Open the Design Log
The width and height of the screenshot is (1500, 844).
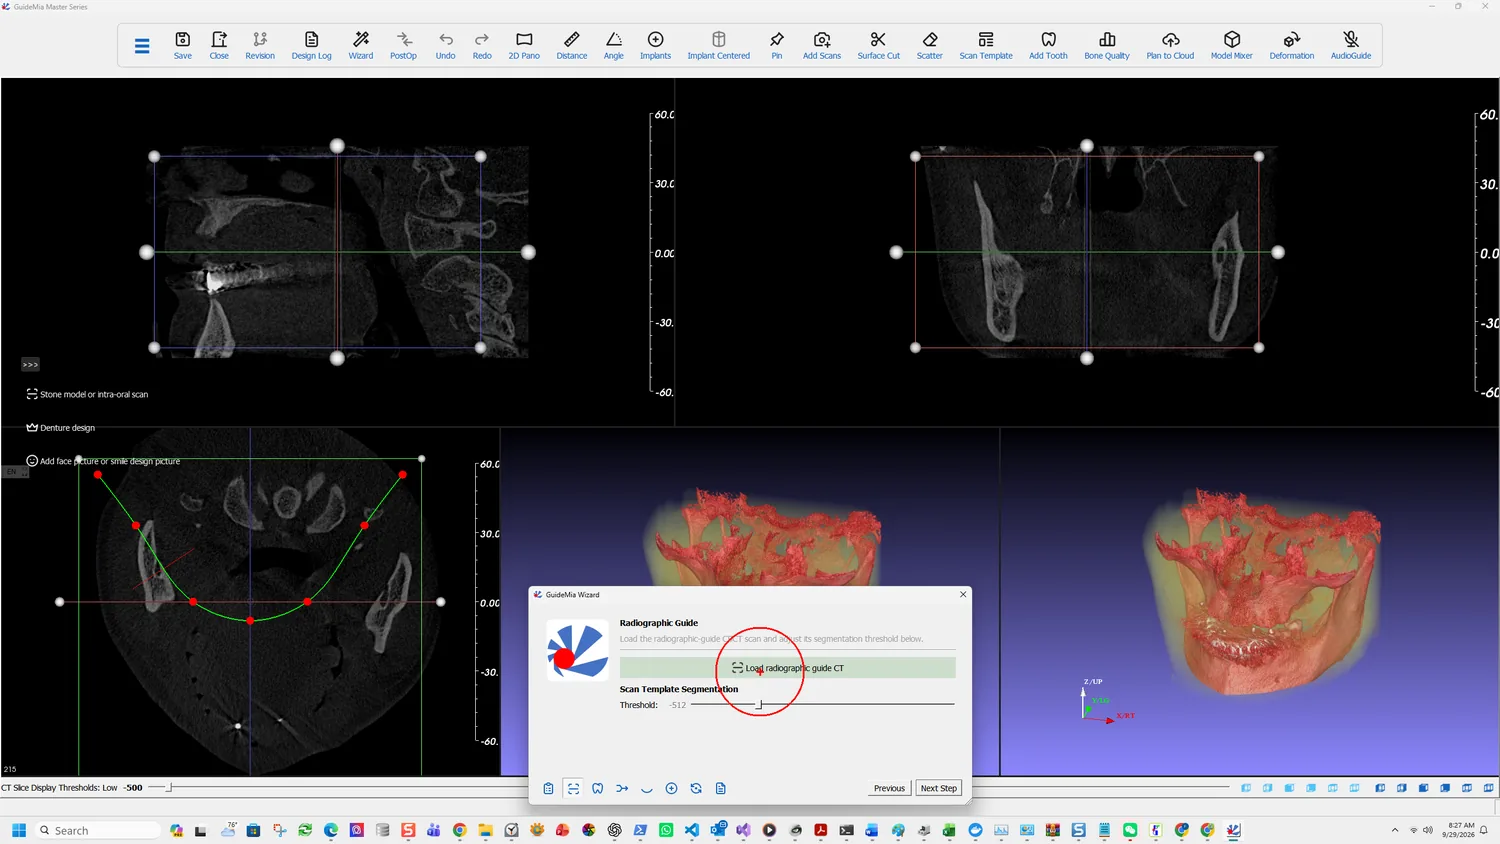tap(311, 45)
